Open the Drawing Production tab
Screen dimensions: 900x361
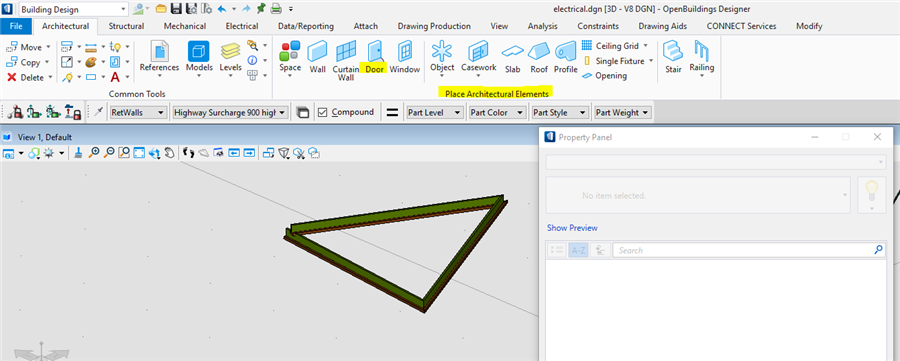[x=434, y=26]
